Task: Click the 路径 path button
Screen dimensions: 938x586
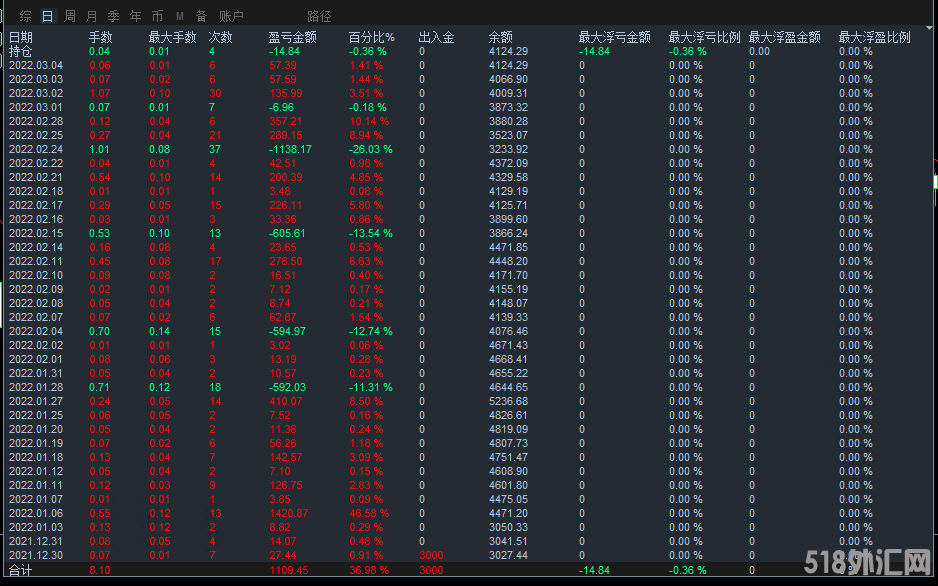Action: click(319, 16)
